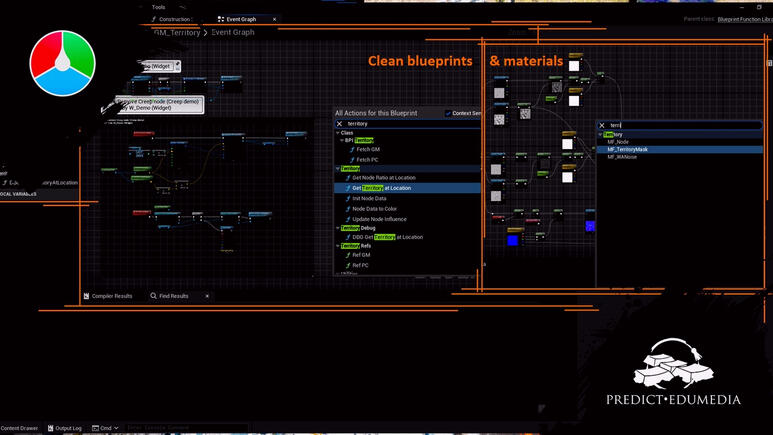The width and height of the screenshot is (773, 435).
Task: Choose Get Territory at Location
Action: pyautogui.click(x=407, y=188)
